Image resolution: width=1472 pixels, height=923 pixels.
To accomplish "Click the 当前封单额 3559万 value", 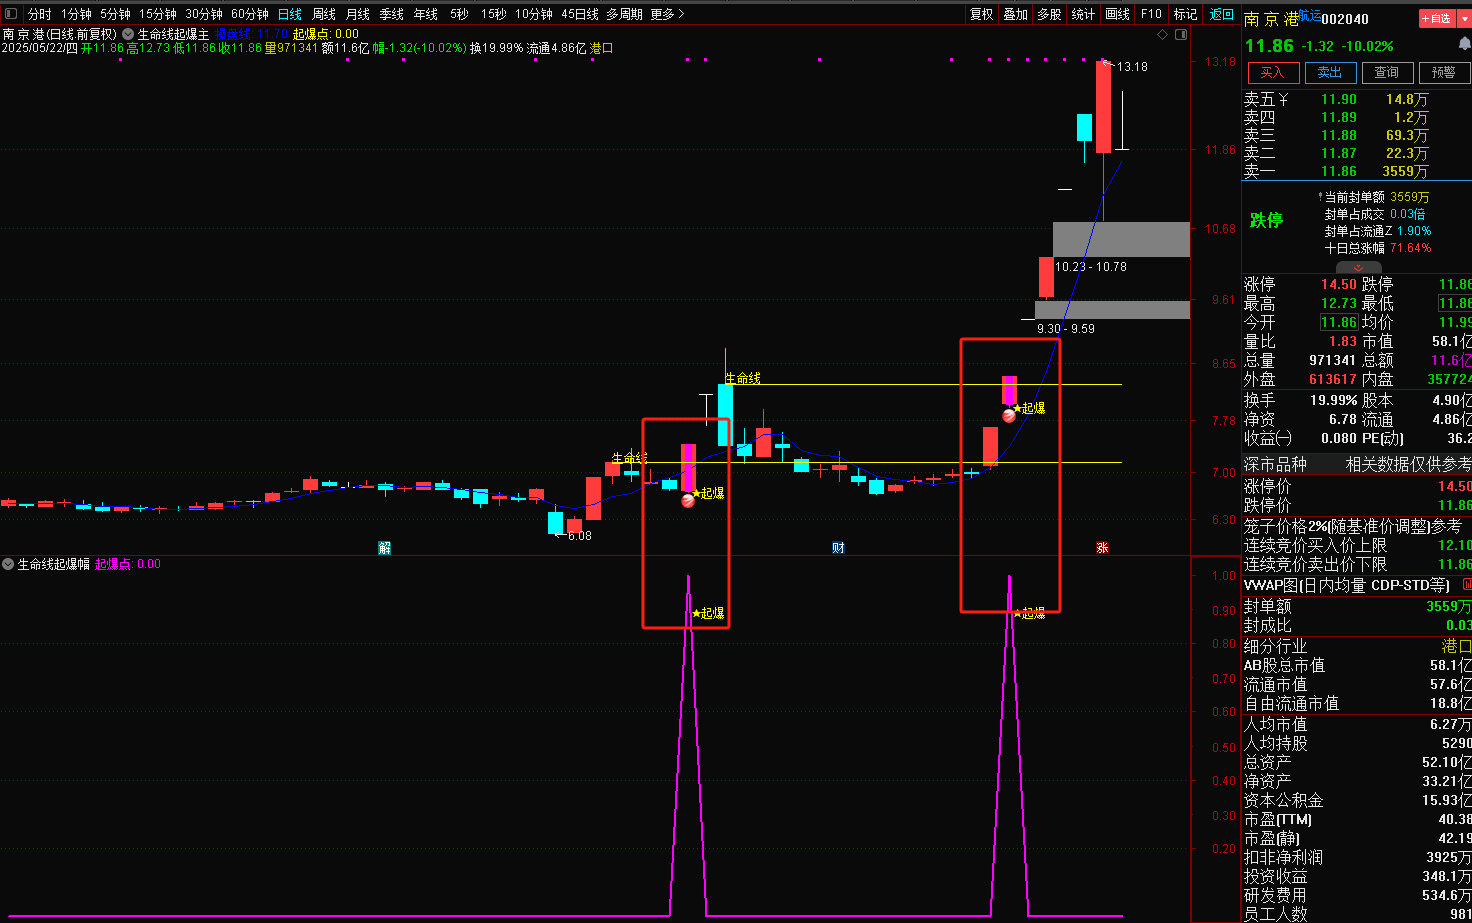I will point(1410,197).
